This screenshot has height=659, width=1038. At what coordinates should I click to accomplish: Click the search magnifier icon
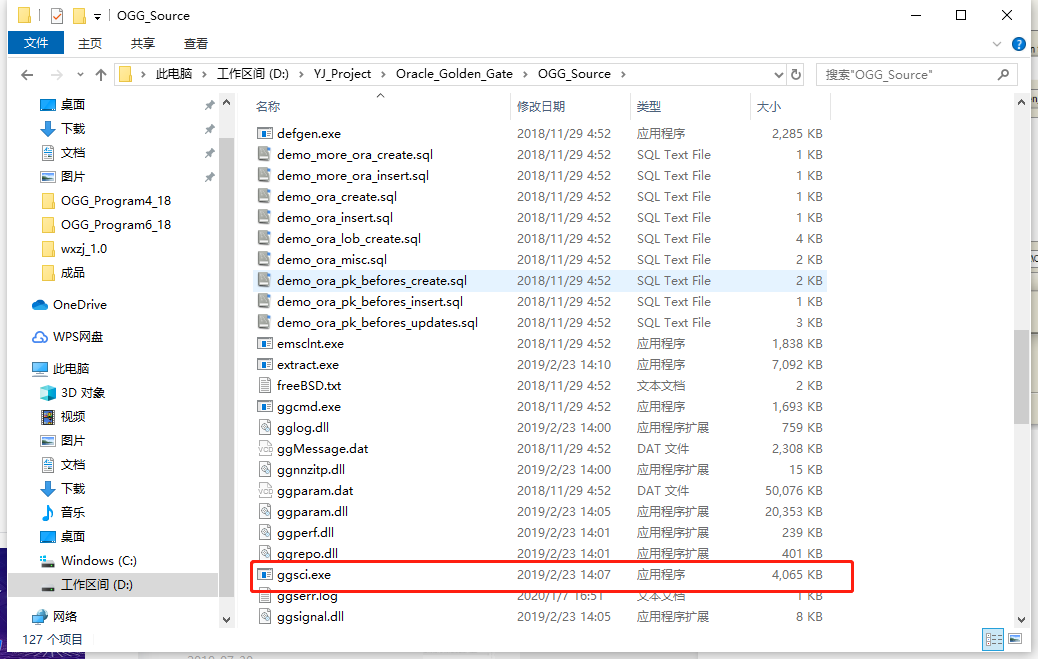(1004, 74)
